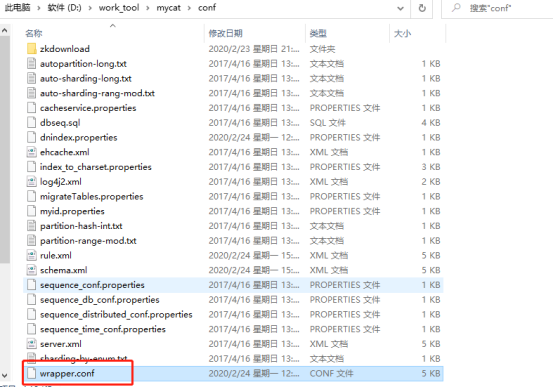Click the conf breadcrumb segment
The image size is (554, 388).
[x=207, y=8]
